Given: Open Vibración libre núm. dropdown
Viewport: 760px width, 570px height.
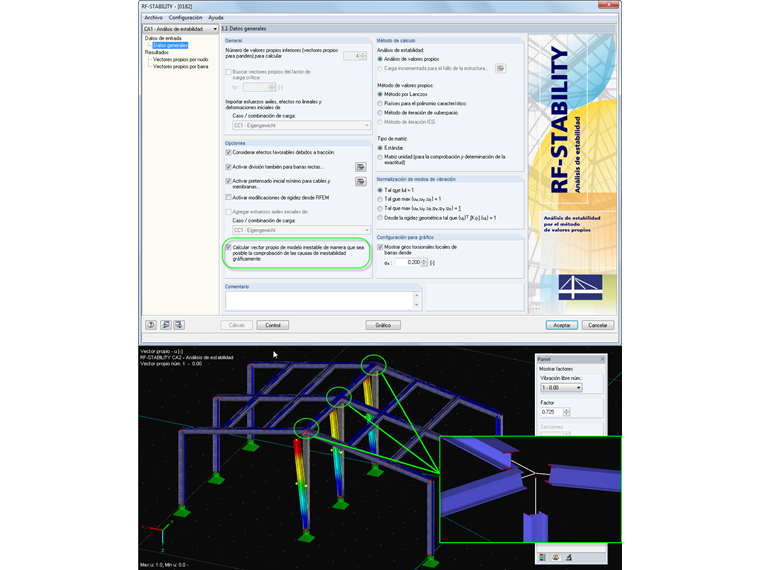Looking at the screenshot, I should 561,388.
